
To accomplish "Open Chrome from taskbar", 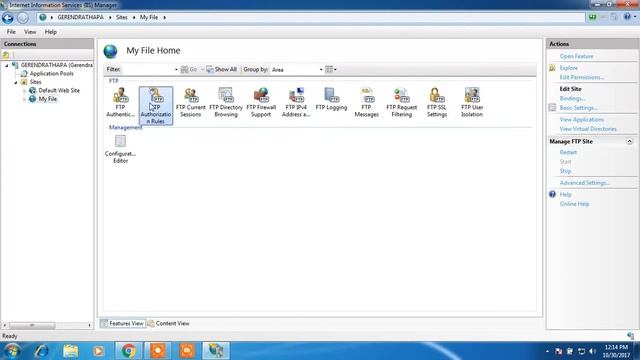I will pyautogui.click(x=129, y=351).
